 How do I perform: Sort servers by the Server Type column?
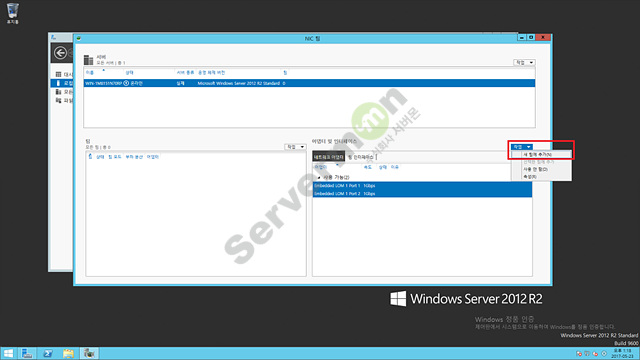coord(185,73)
